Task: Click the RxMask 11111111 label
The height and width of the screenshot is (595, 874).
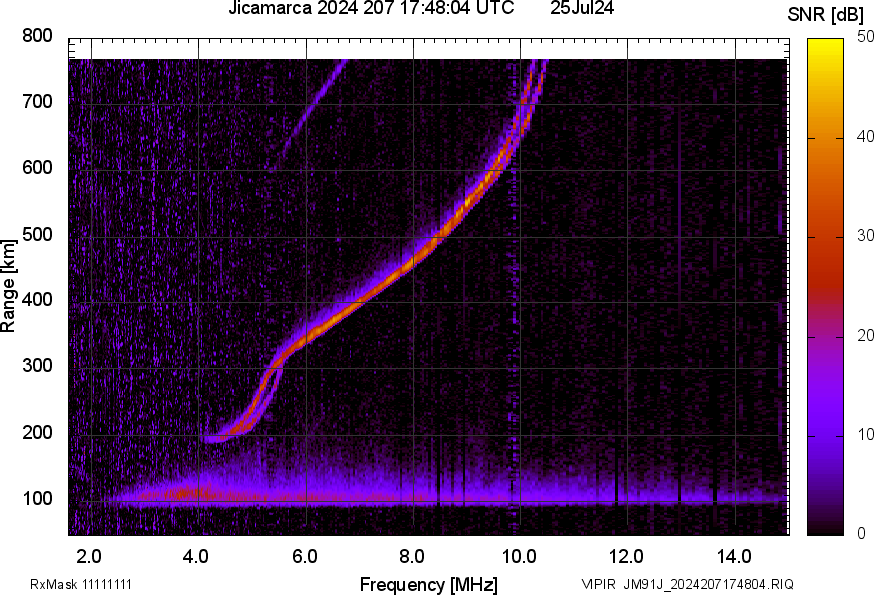Action: pyautogui.click(x=81, y=584)
